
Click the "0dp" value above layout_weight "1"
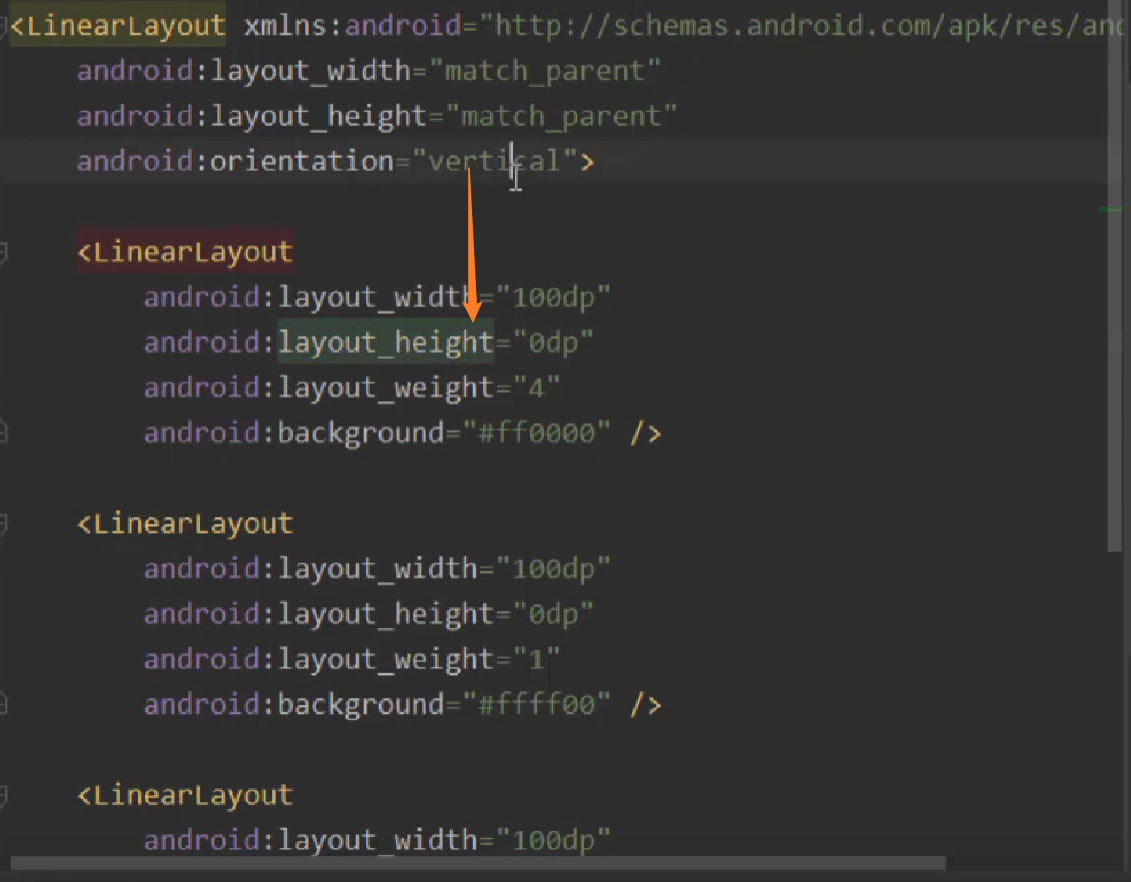pyautogui.click(x=553, y=614)
